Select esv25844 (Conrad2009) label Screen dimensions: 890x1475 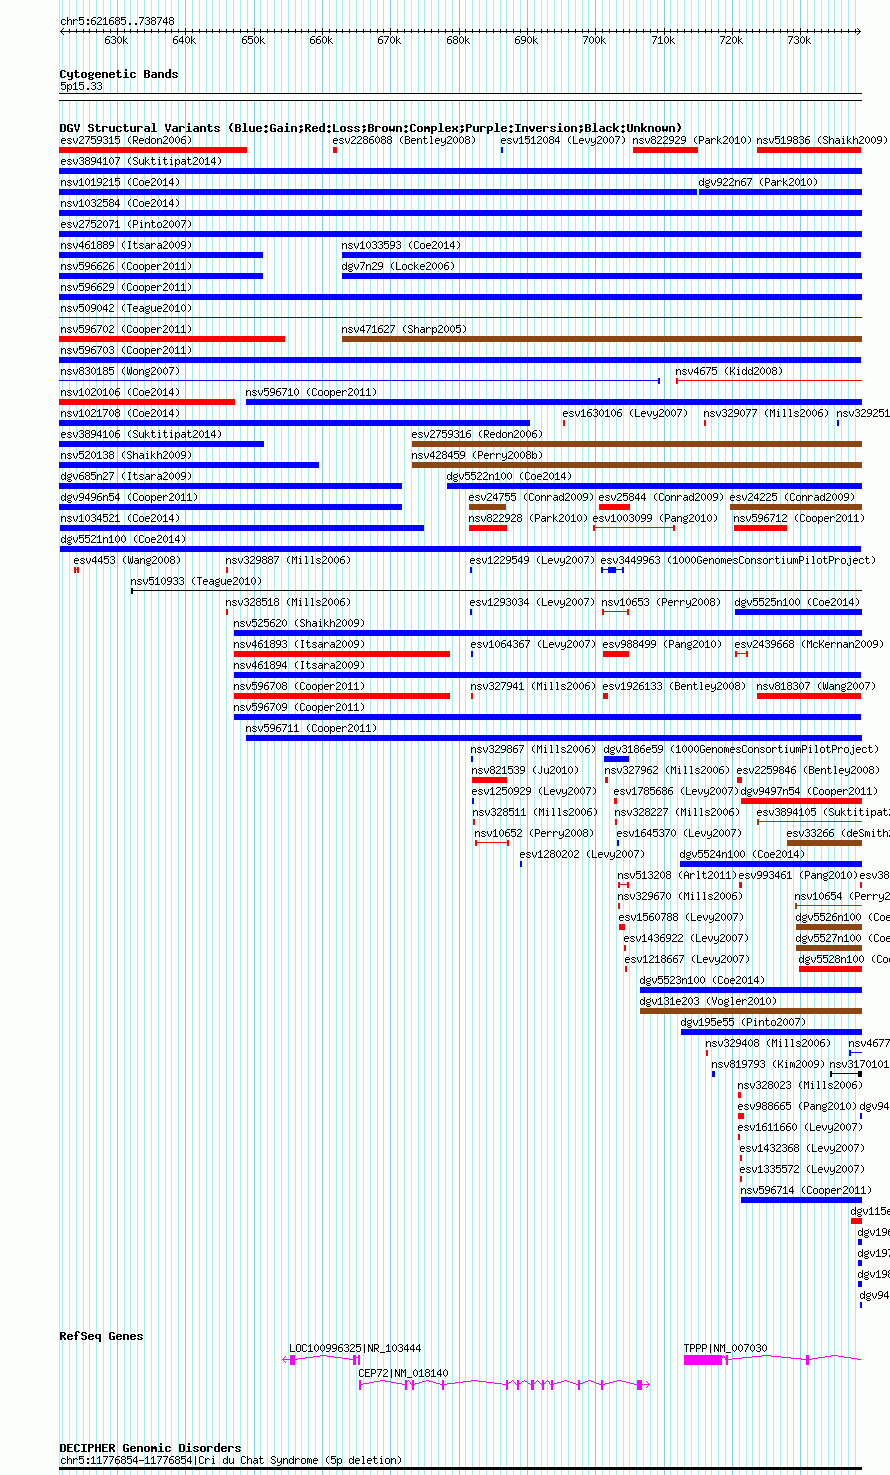[x=661, y=498]
